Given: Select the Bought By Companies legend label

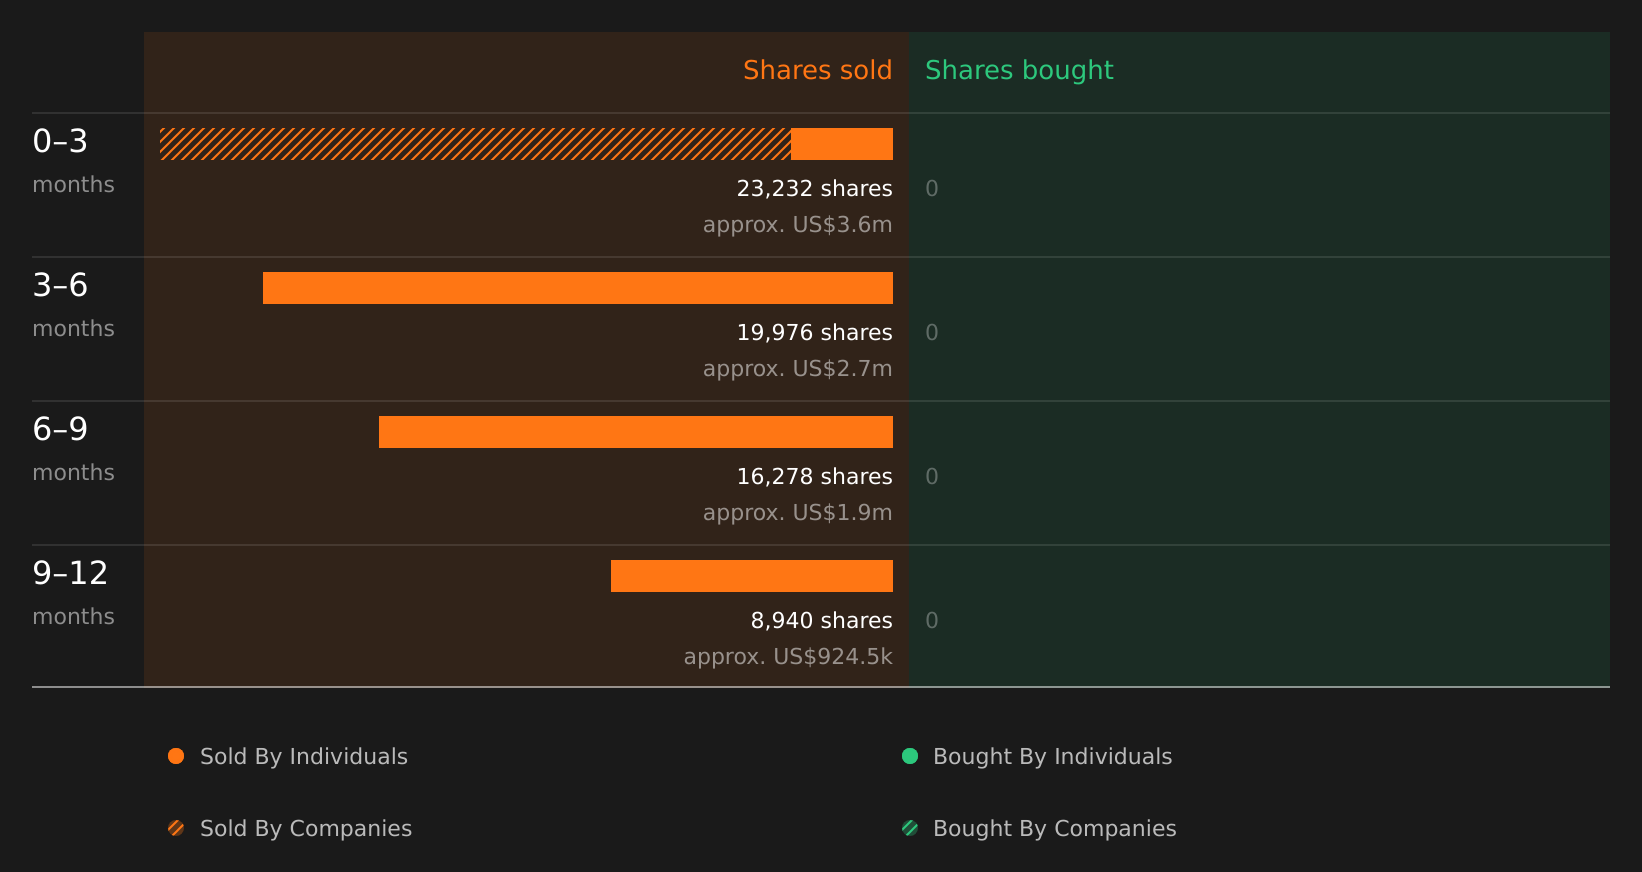Looking at the screenshot, I should pyautogui.click(x=1054, y=829).
